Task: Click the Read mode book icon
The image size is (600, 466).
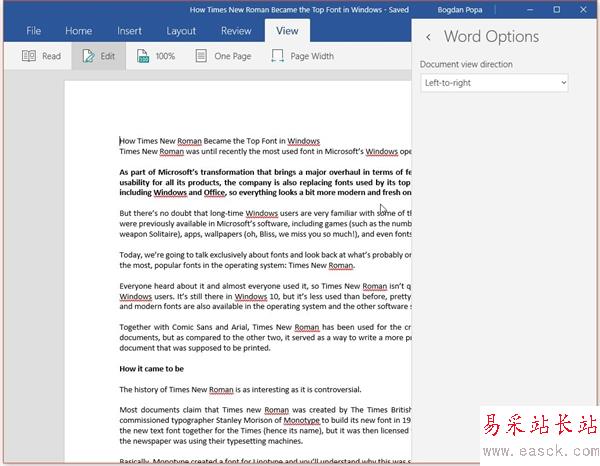Action: tap(29, 56)
